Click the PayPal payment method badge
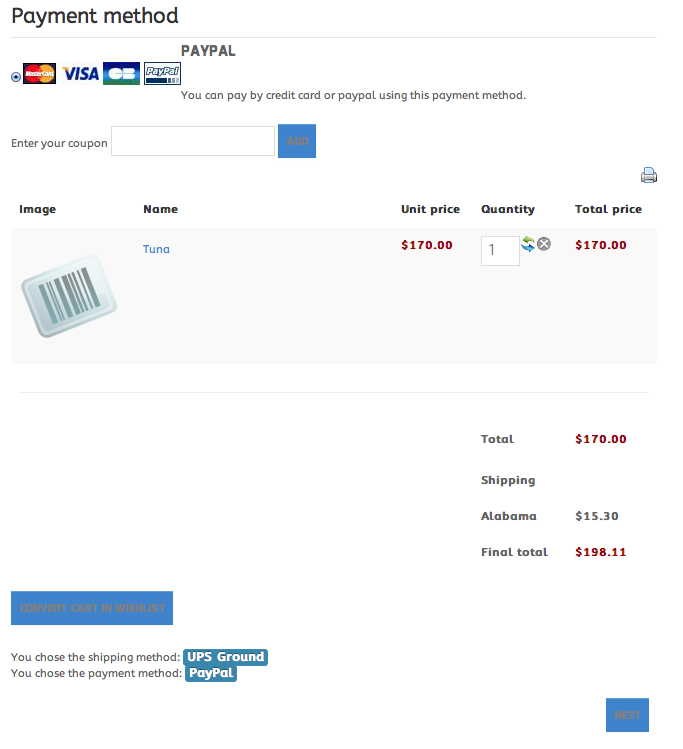Image resolution: width=683 pixels, height=749 pixels. pos(211,673)
